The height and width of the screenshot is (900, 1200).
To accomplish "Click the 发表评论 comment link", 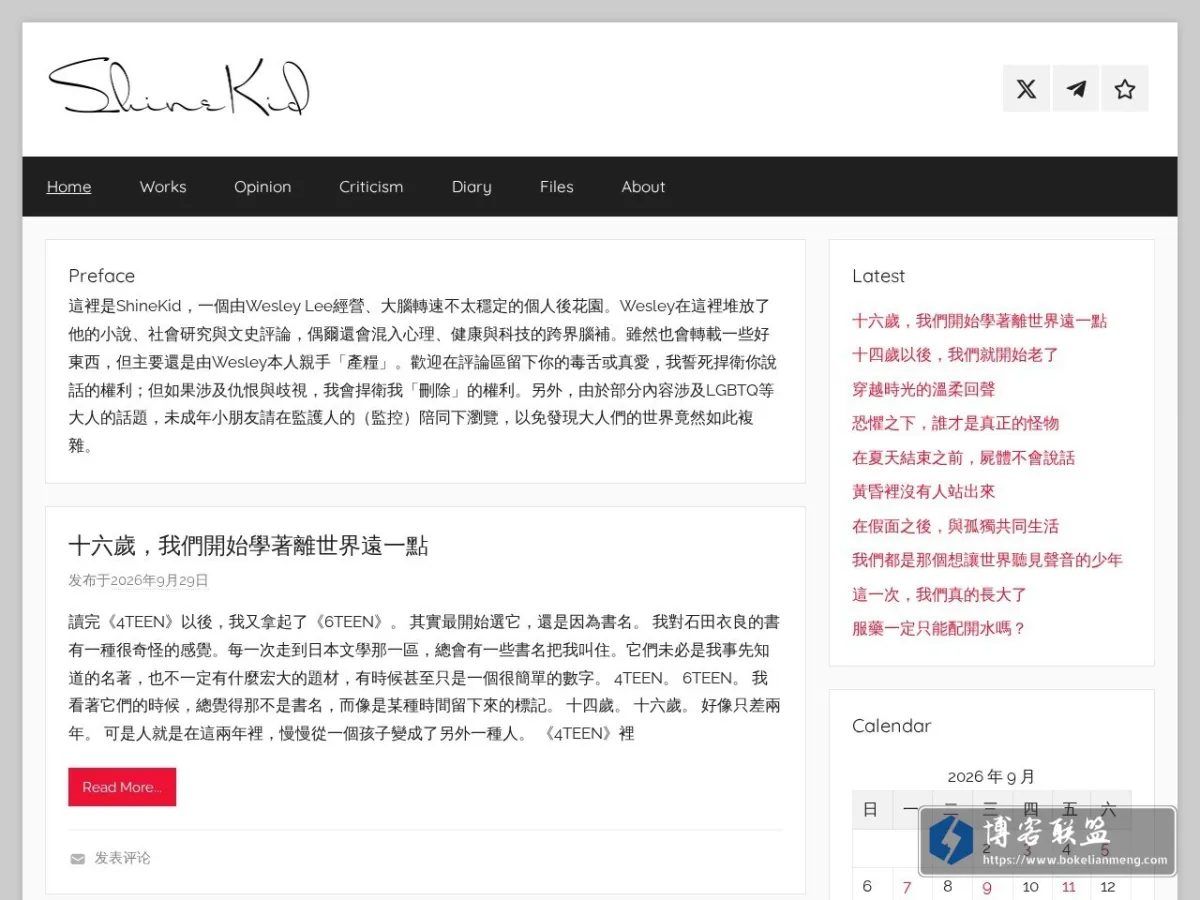I will (123, 858).
